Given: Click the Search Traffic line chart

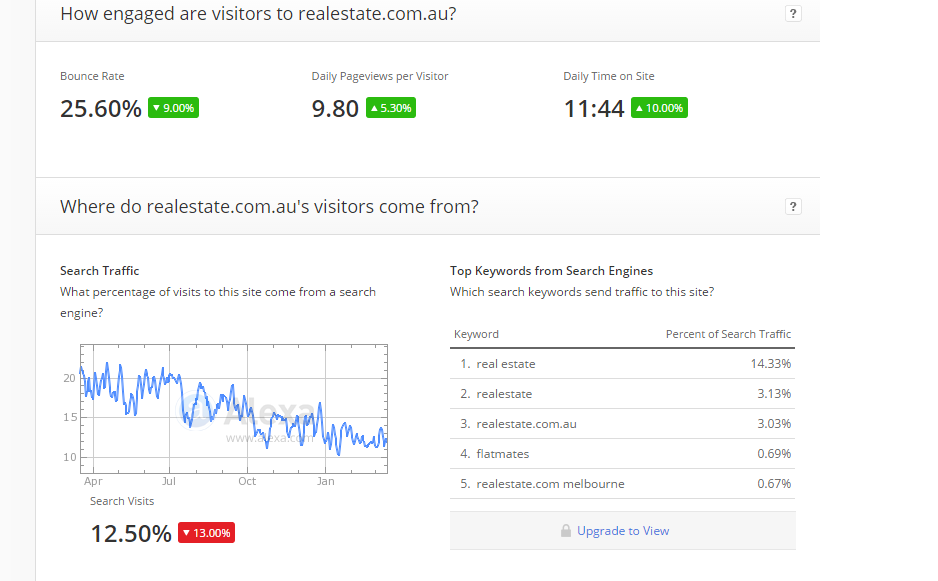Looking at the screenshot, I should point(234,409).
